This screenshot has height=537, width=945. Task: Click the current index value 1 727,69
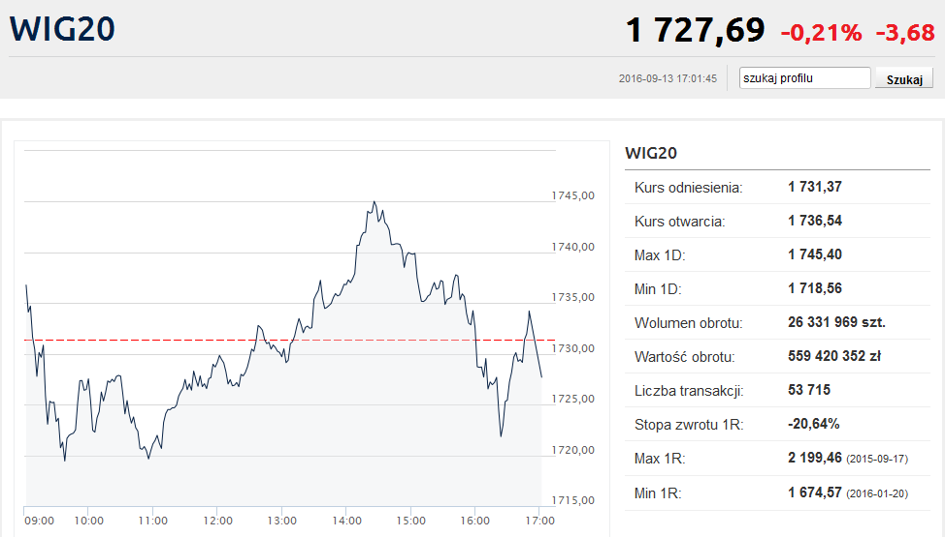click(x=695, y=30)
